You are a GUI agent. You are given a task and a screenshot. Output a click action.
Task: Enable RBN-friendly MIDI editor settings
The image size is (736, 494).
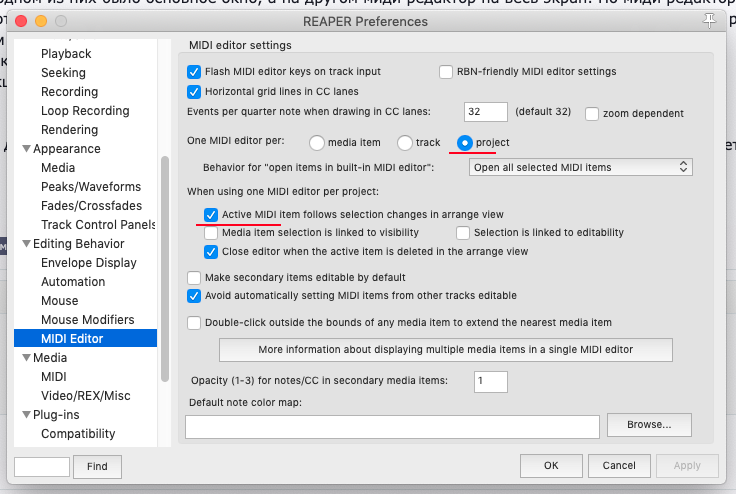(446, 72)
